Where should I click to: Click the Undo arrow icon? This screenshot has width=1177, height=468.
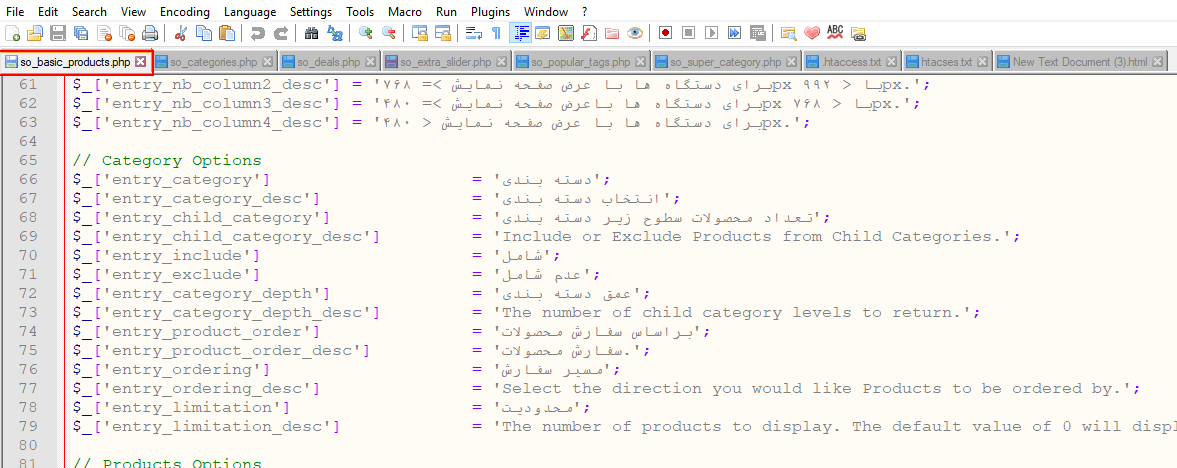click(x=257, y=33)
